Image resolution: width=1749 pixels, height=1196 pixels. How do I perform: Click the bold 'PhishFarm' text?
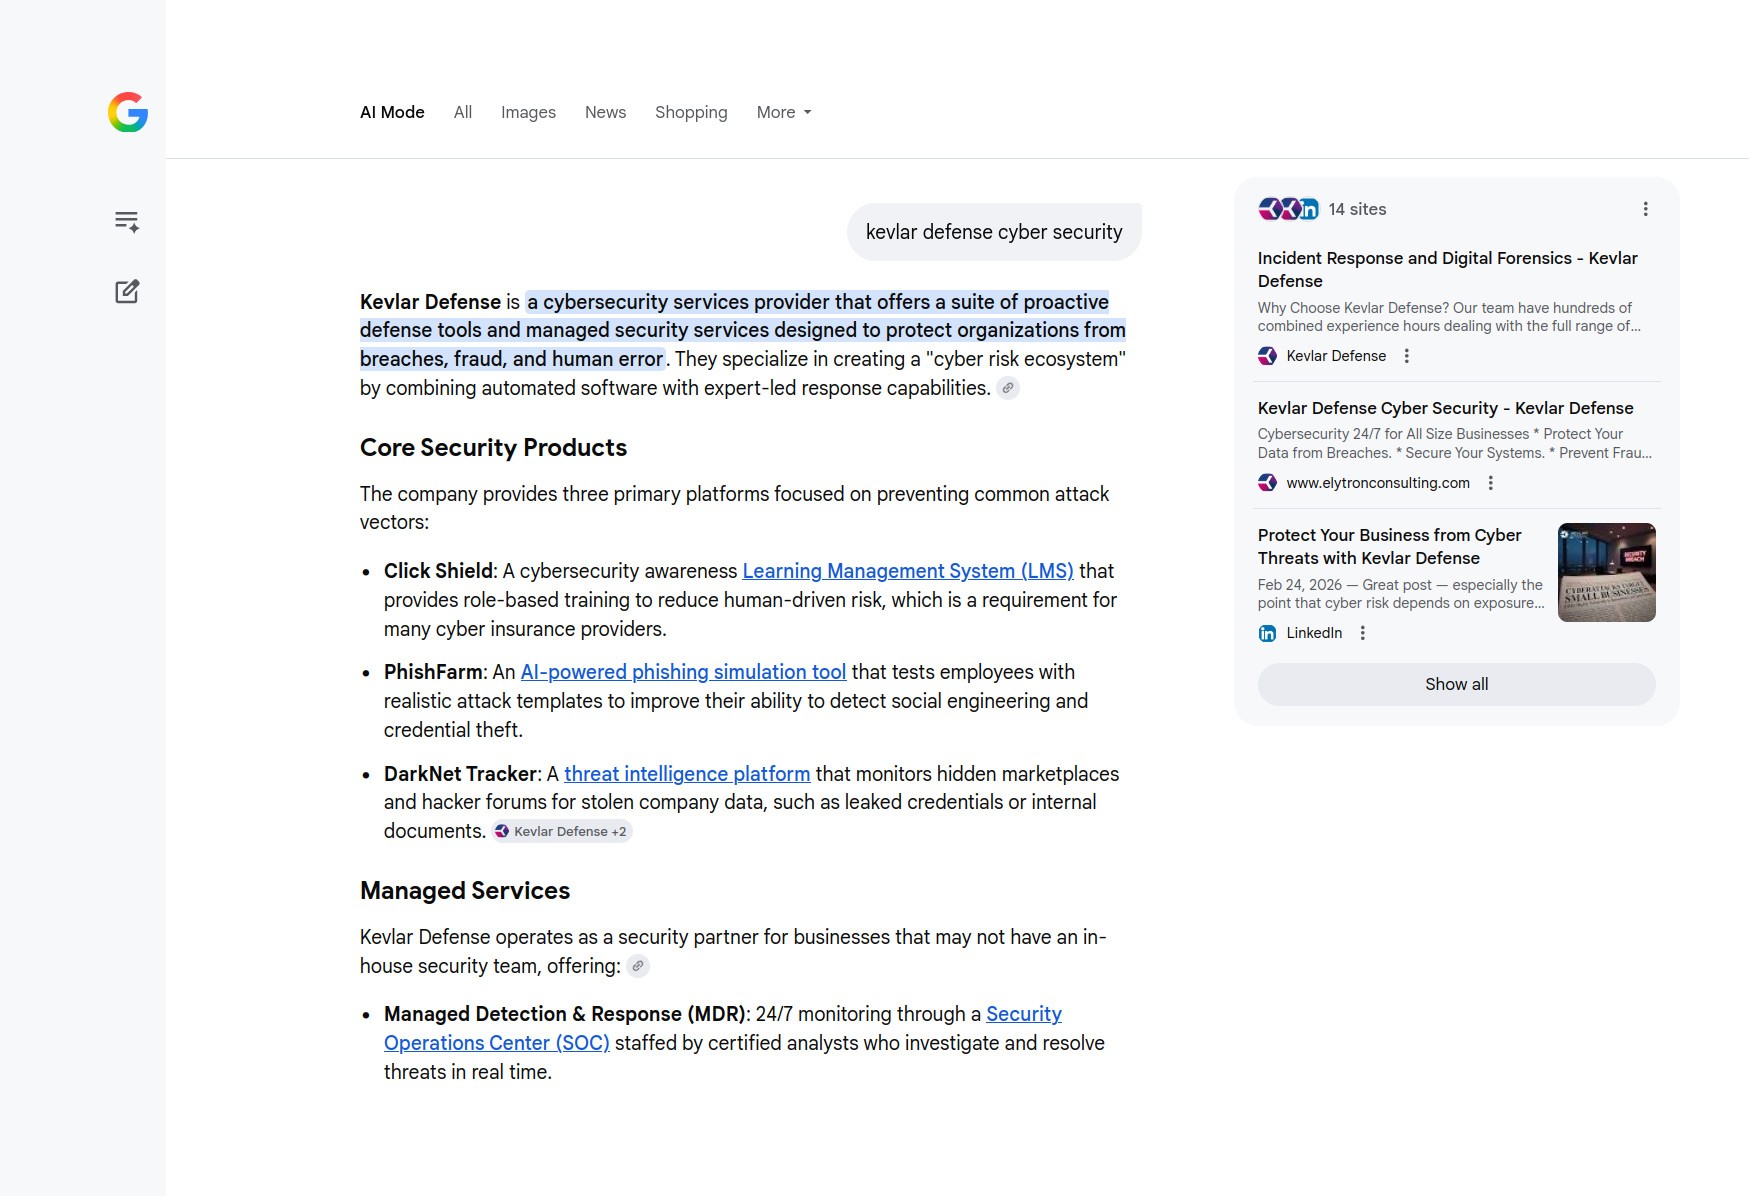[433, 672]
